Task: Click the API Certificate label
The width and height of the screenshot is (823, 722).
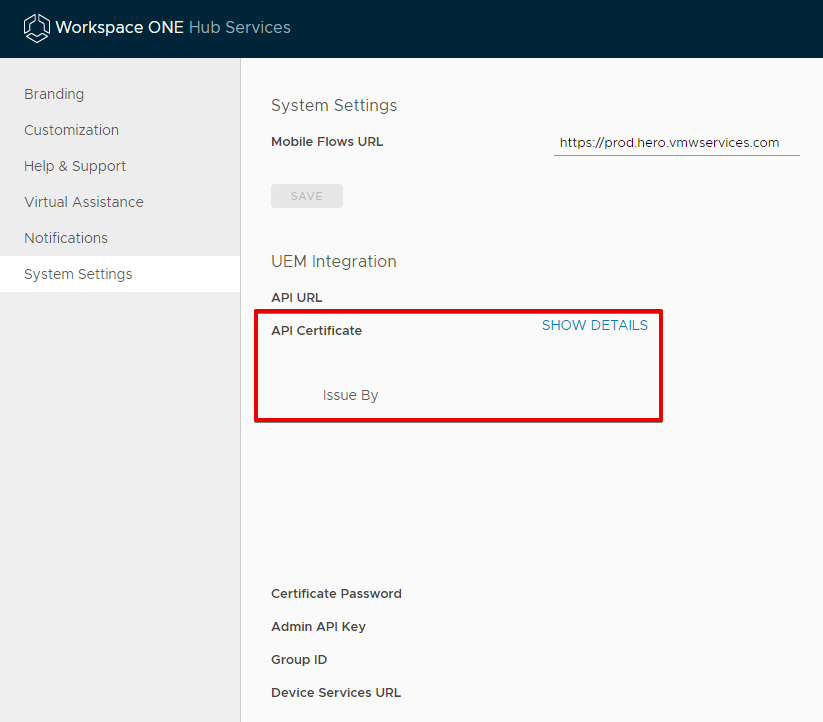Action: click(316, 331)
